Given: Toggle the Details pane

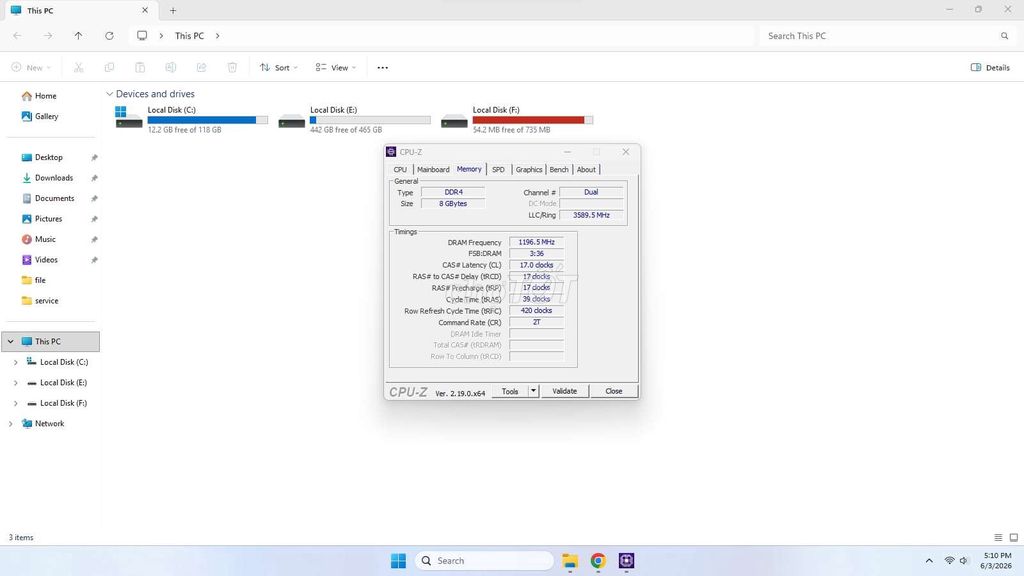Looking at the screenshot, I should [990, 67].
